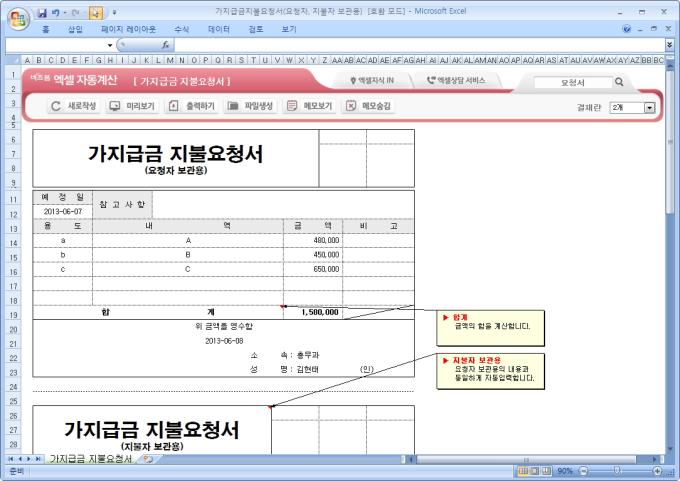This screenshot has width=680, height=481.
Task: Click the 미리보기 monitor icon button
Action: [x=132, y=106]
